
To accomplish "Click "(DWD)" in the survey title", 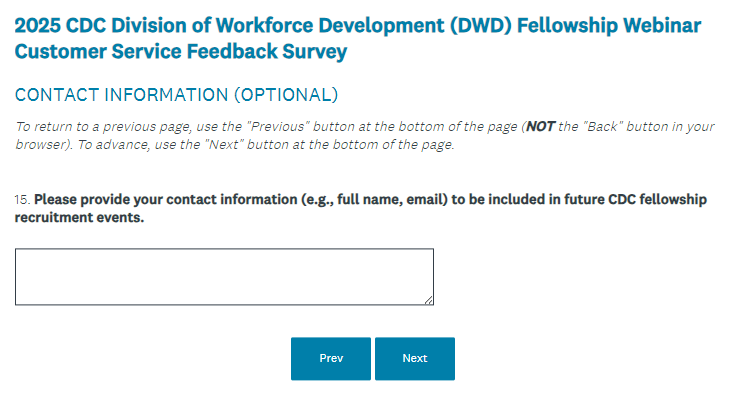I will [x=480, y=25].
